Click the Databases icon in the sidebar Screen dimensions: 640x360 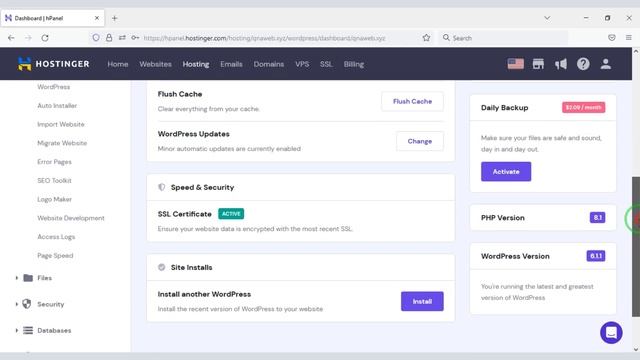coord(28,330)
